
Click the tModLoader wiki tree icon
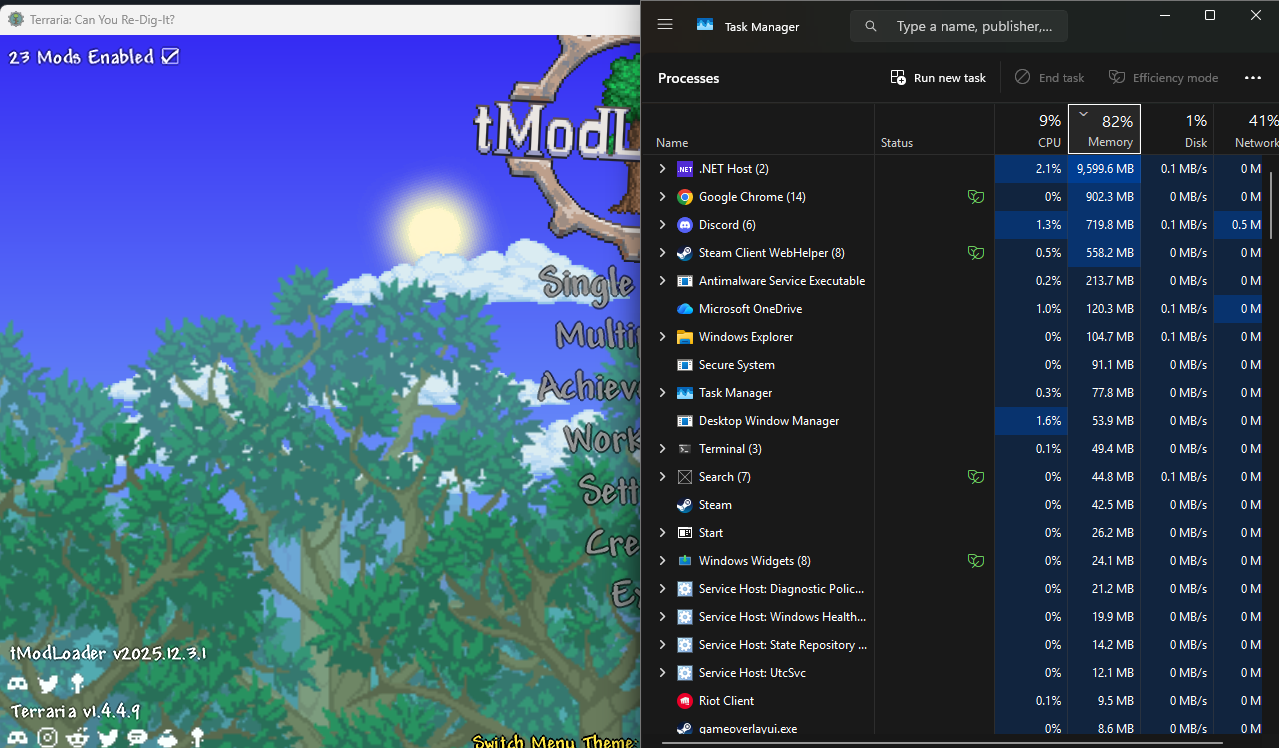click(x=77, y=684)
